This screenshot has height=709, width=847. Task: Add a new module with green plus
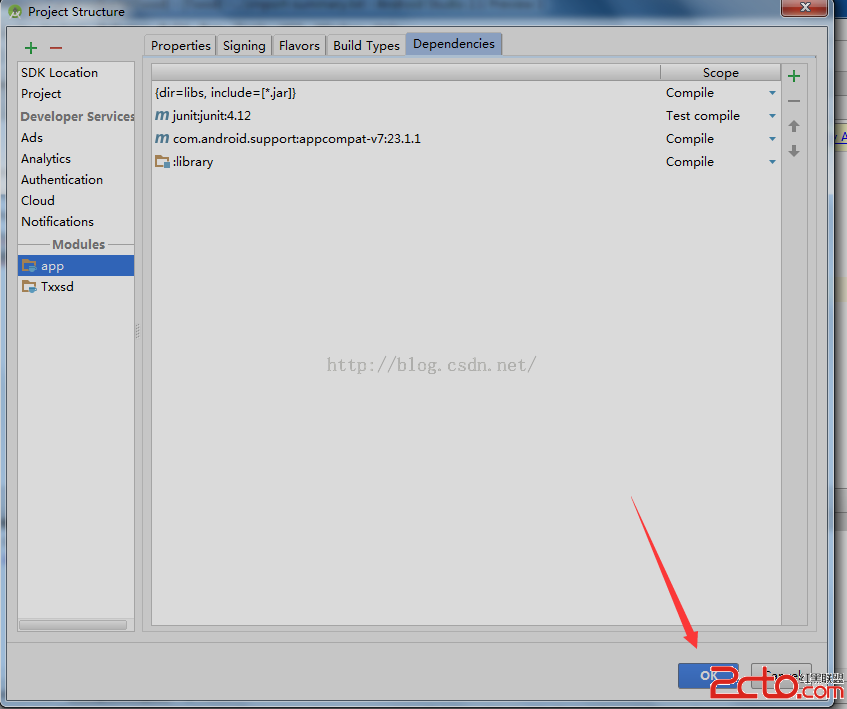[x=31, y=48]
